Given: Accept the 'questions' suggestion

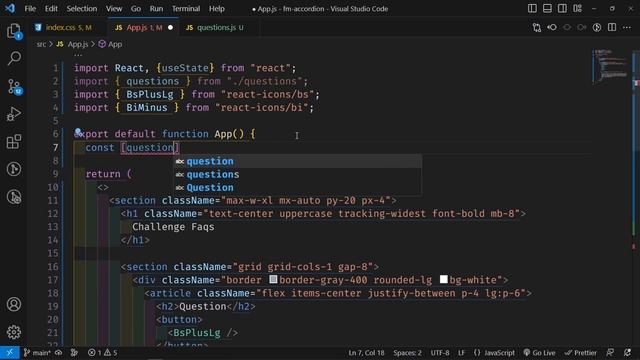Looking at the screenshot, I should 298,174.
